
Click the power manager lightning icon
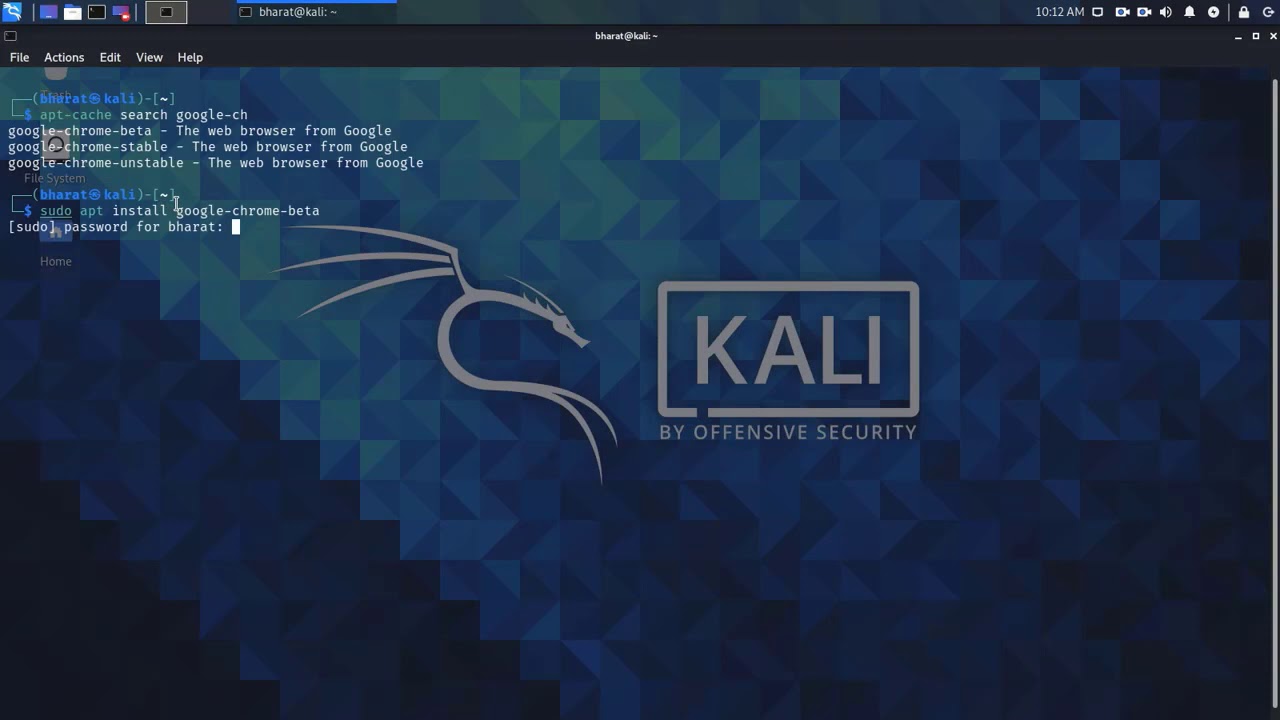(x=1214, y=12)
